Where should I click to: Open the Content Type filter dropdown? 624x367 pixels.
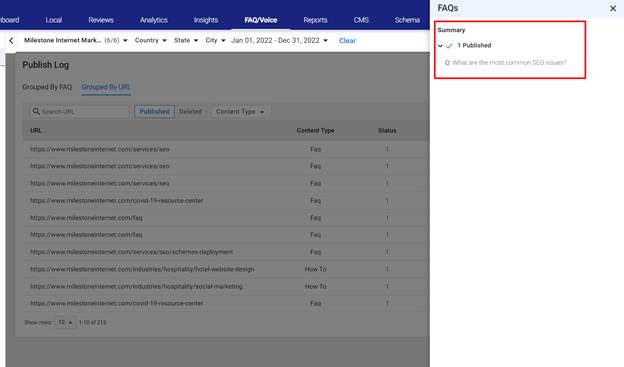(240, 112)
